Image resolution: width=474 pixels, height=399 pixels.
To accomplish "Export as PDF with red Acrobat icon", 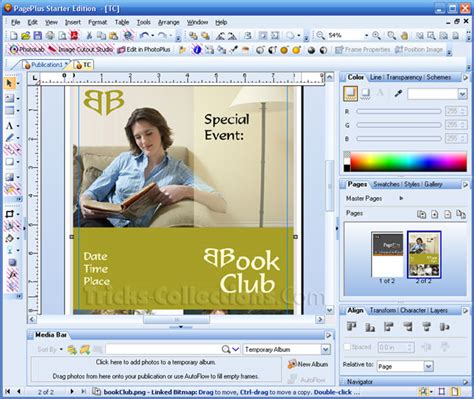I will (74, 36).
